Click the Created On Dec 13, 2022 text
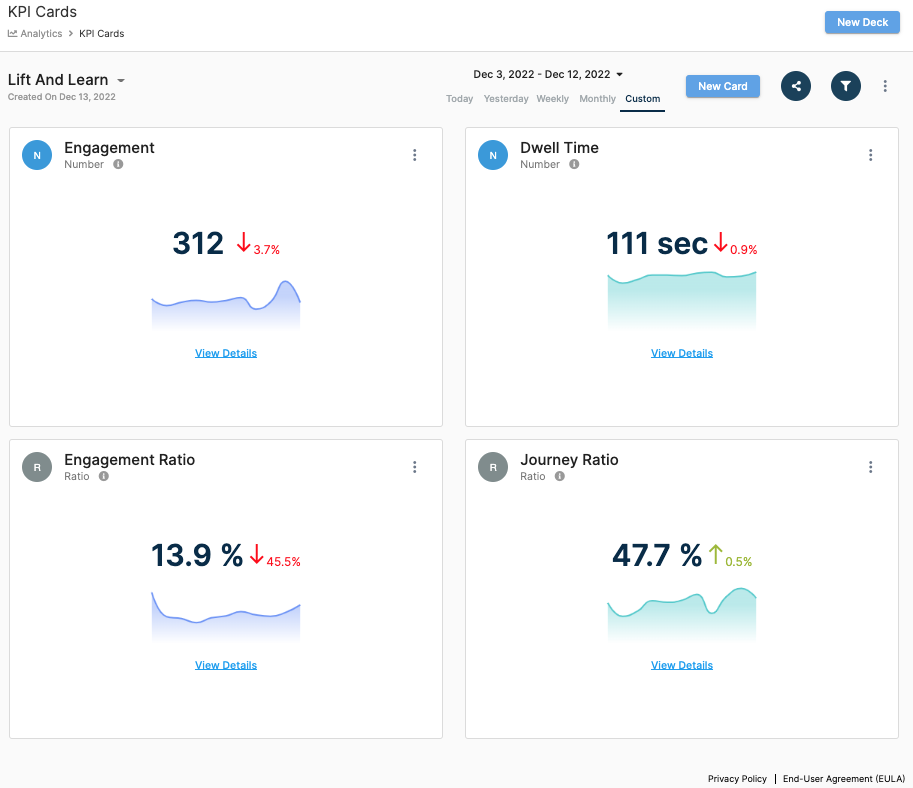913x788 pixels. pyautogui.click(x=62, y=97)
